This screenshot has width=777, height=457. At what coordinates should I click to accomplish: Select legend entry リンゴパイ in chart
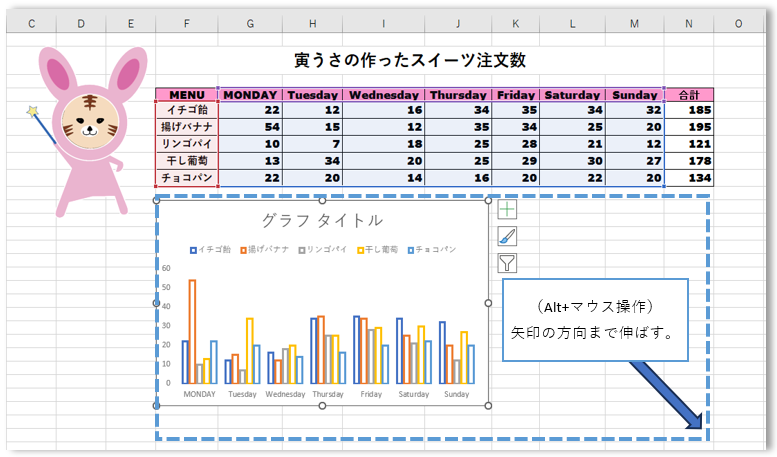click(x=323, y=250)
